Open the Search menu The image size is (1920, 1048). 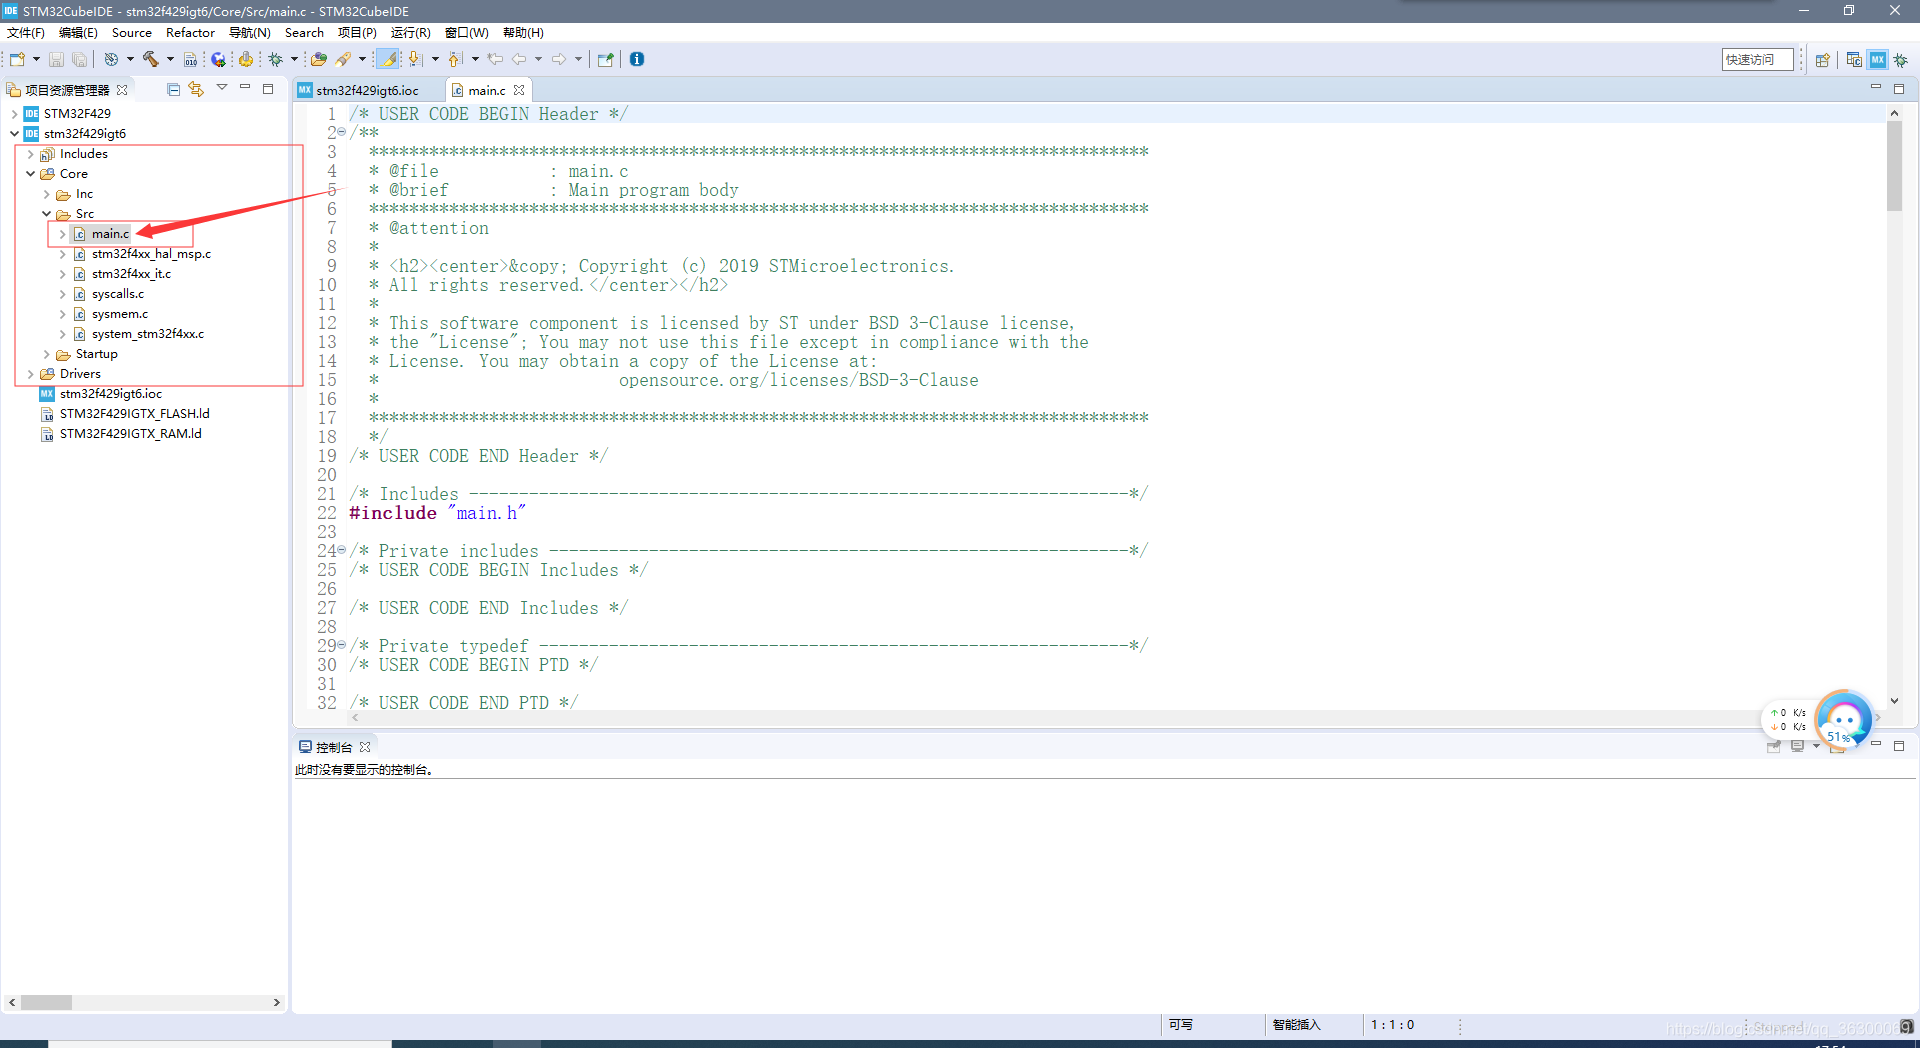click(304, 33)
